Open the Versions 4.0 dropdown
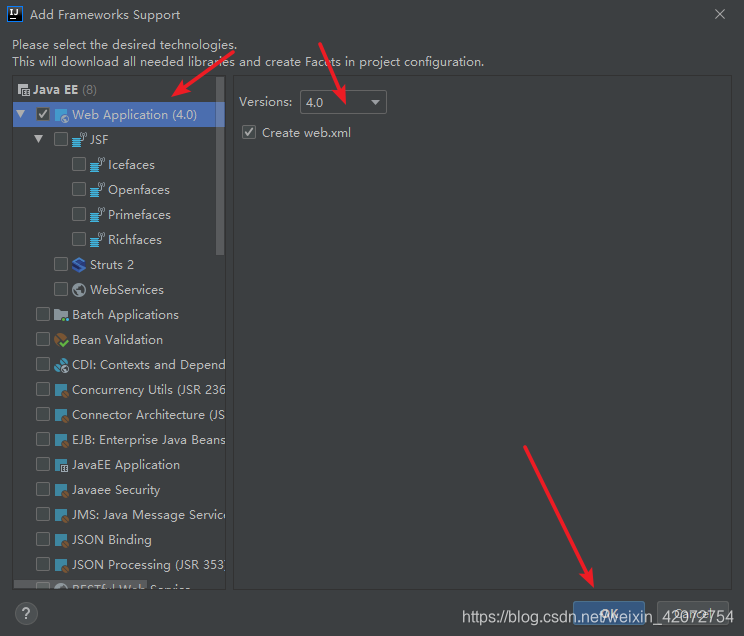The width and height of the screenshot is (744, 636). point(343,102)
